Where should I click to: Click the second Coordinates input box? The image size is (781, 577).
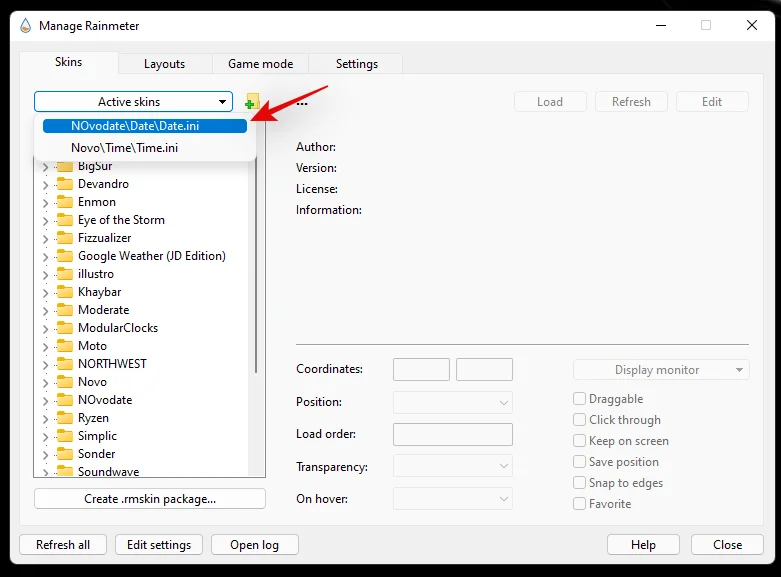484,369
